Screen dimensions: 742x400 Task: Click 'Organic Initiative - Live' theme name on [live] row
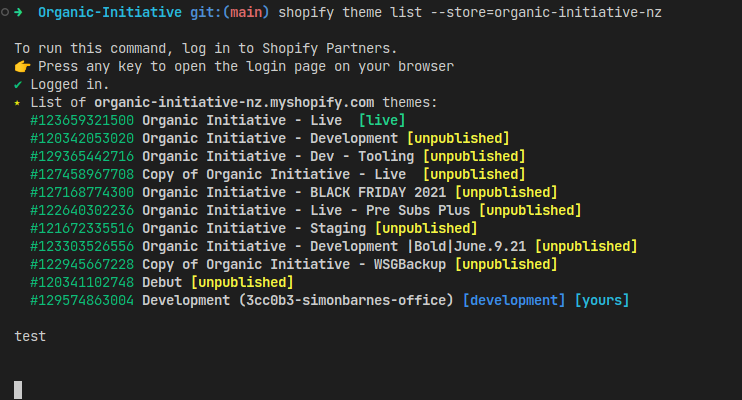242,120
